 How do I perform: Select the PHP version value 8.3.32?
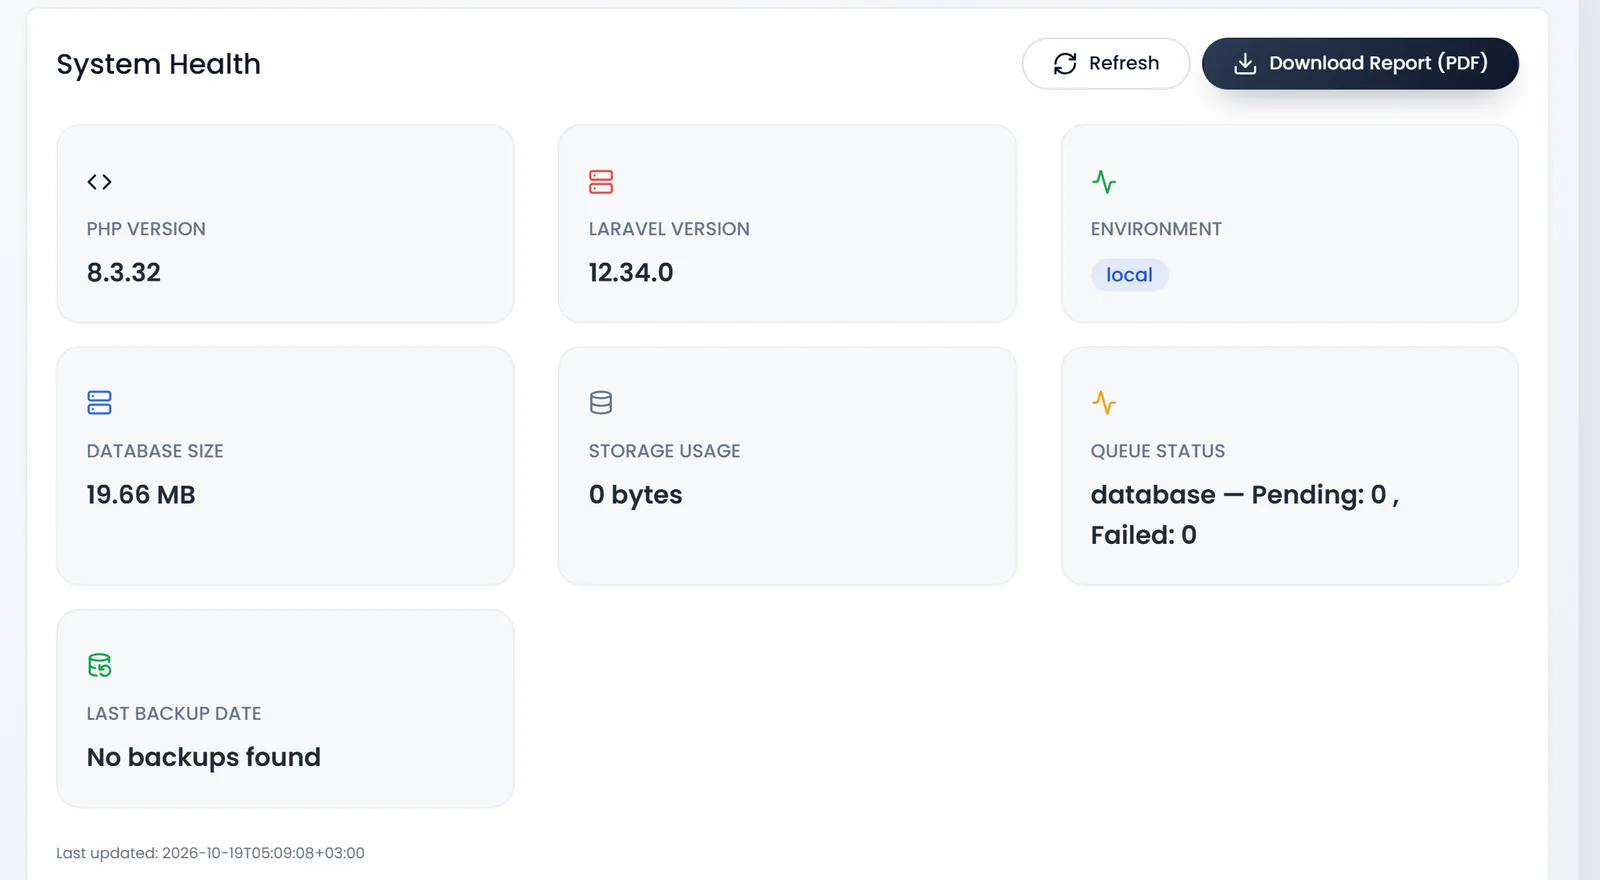[124, 272]
